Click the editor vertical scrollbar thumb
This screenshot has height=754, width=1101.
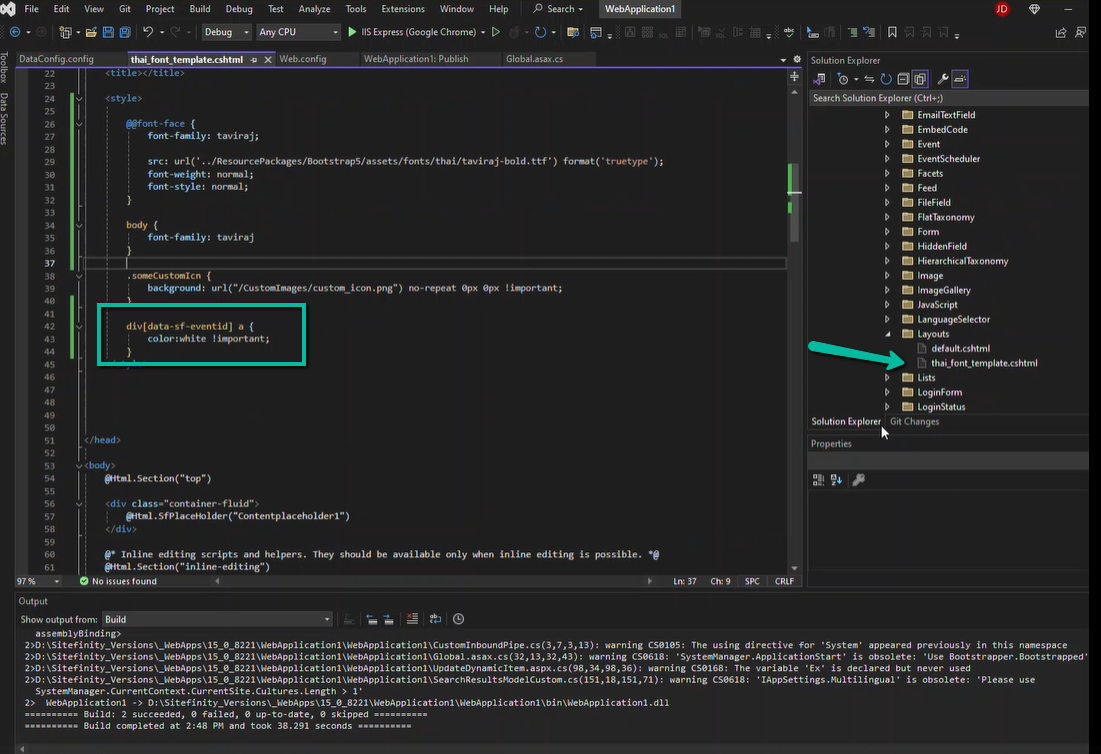click(x=794, y=203)
